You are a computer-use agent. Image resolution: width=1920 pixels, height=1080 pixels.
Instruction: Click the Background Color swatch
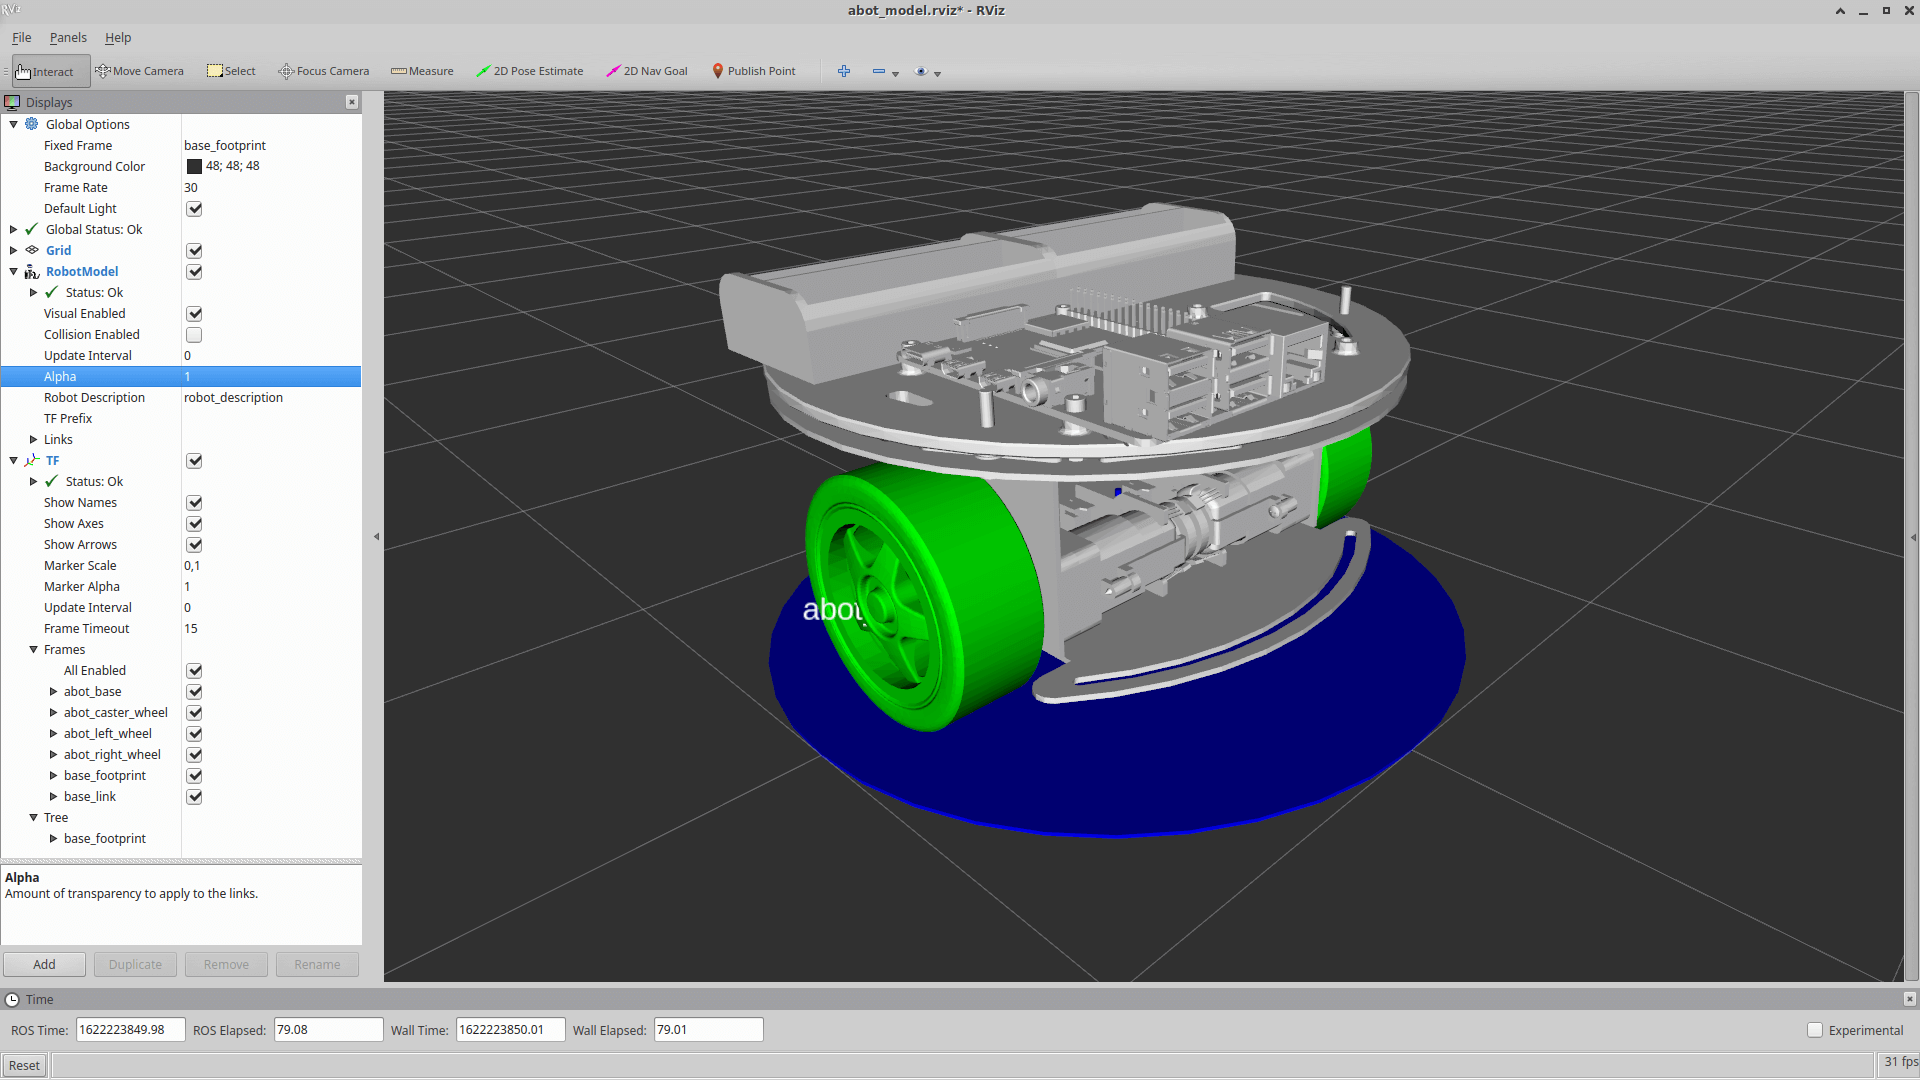[194, 167]
